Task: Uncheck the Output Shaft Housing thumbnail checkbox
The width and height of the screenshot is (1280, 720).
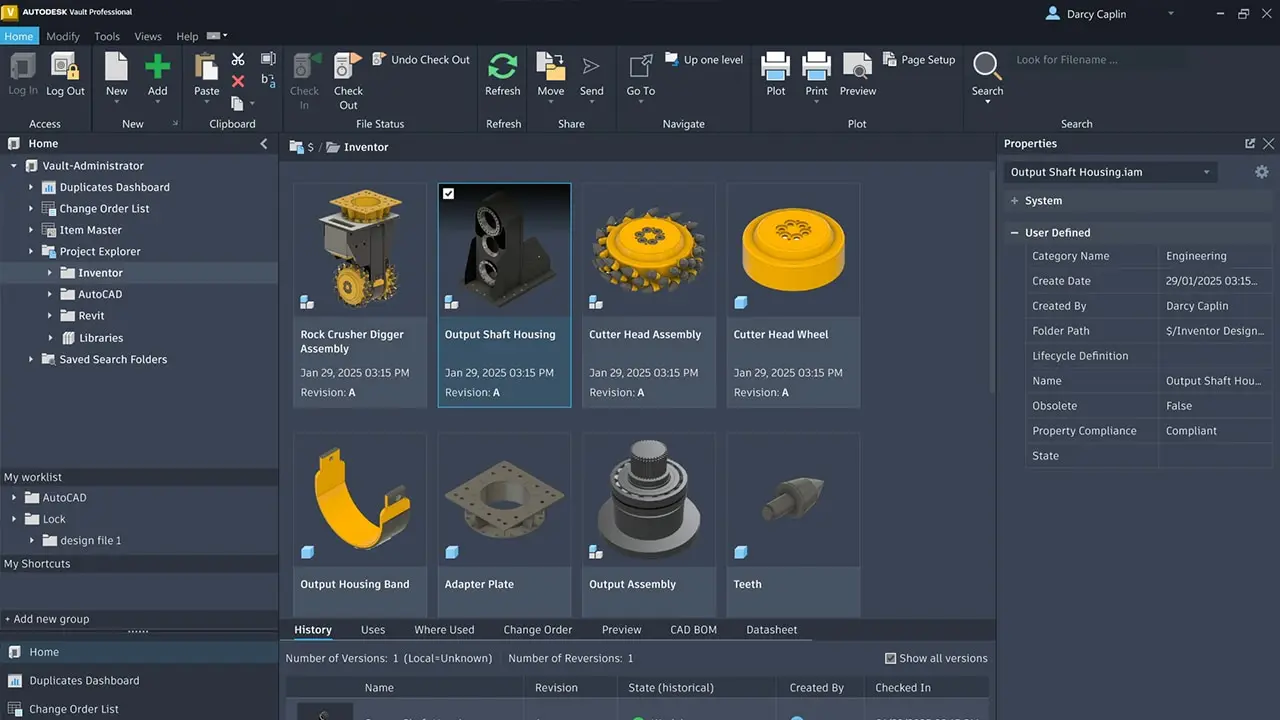Action: pos(448,193)
